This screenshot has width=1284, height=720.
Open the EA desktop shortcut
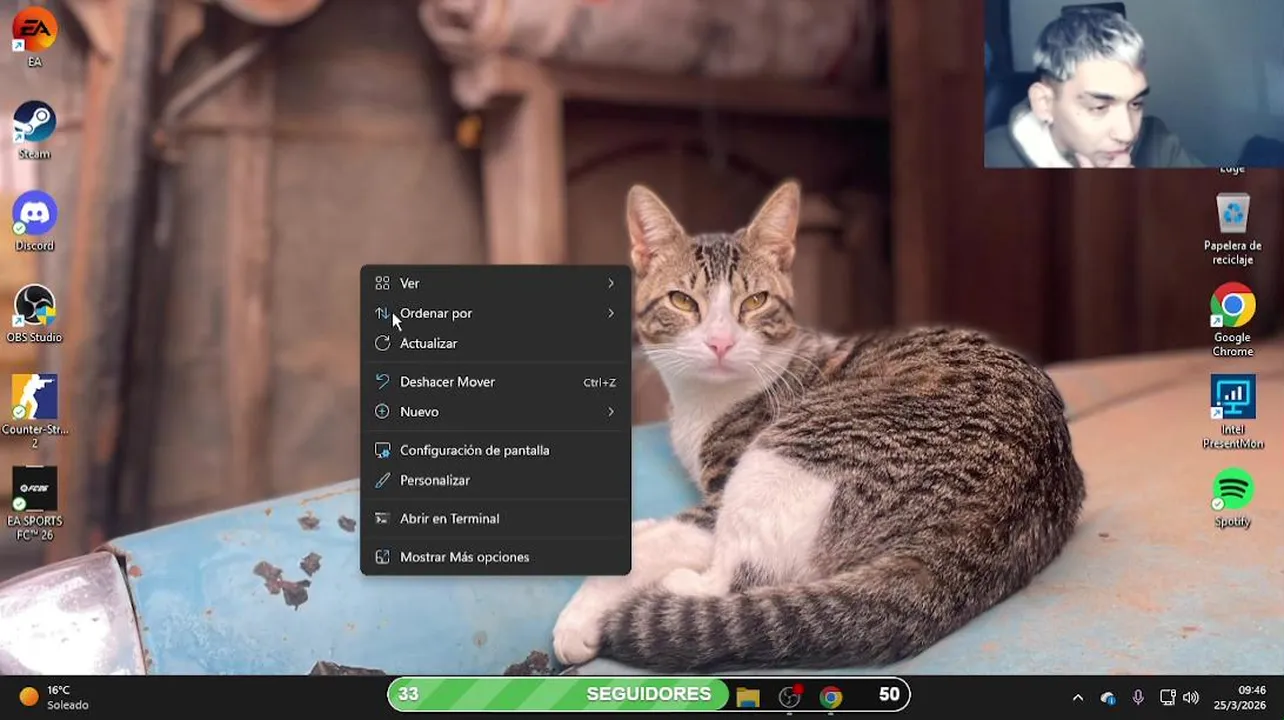34,36
